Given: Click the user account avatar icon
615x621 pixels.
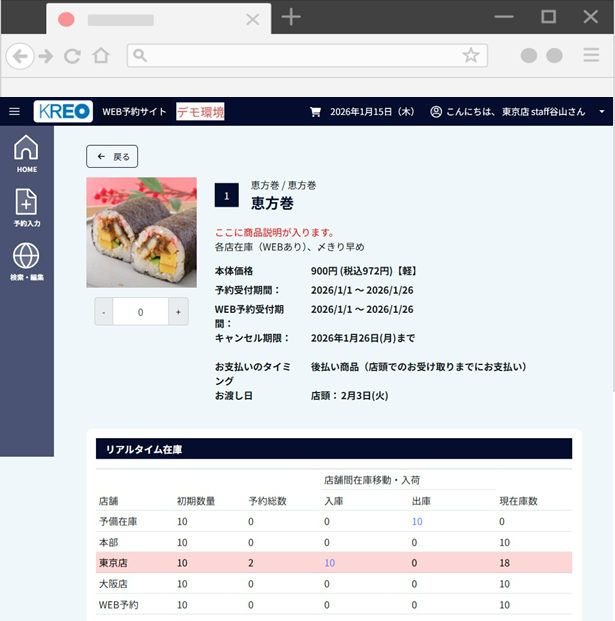Looking at the screenshot, I should coord(436,112).
